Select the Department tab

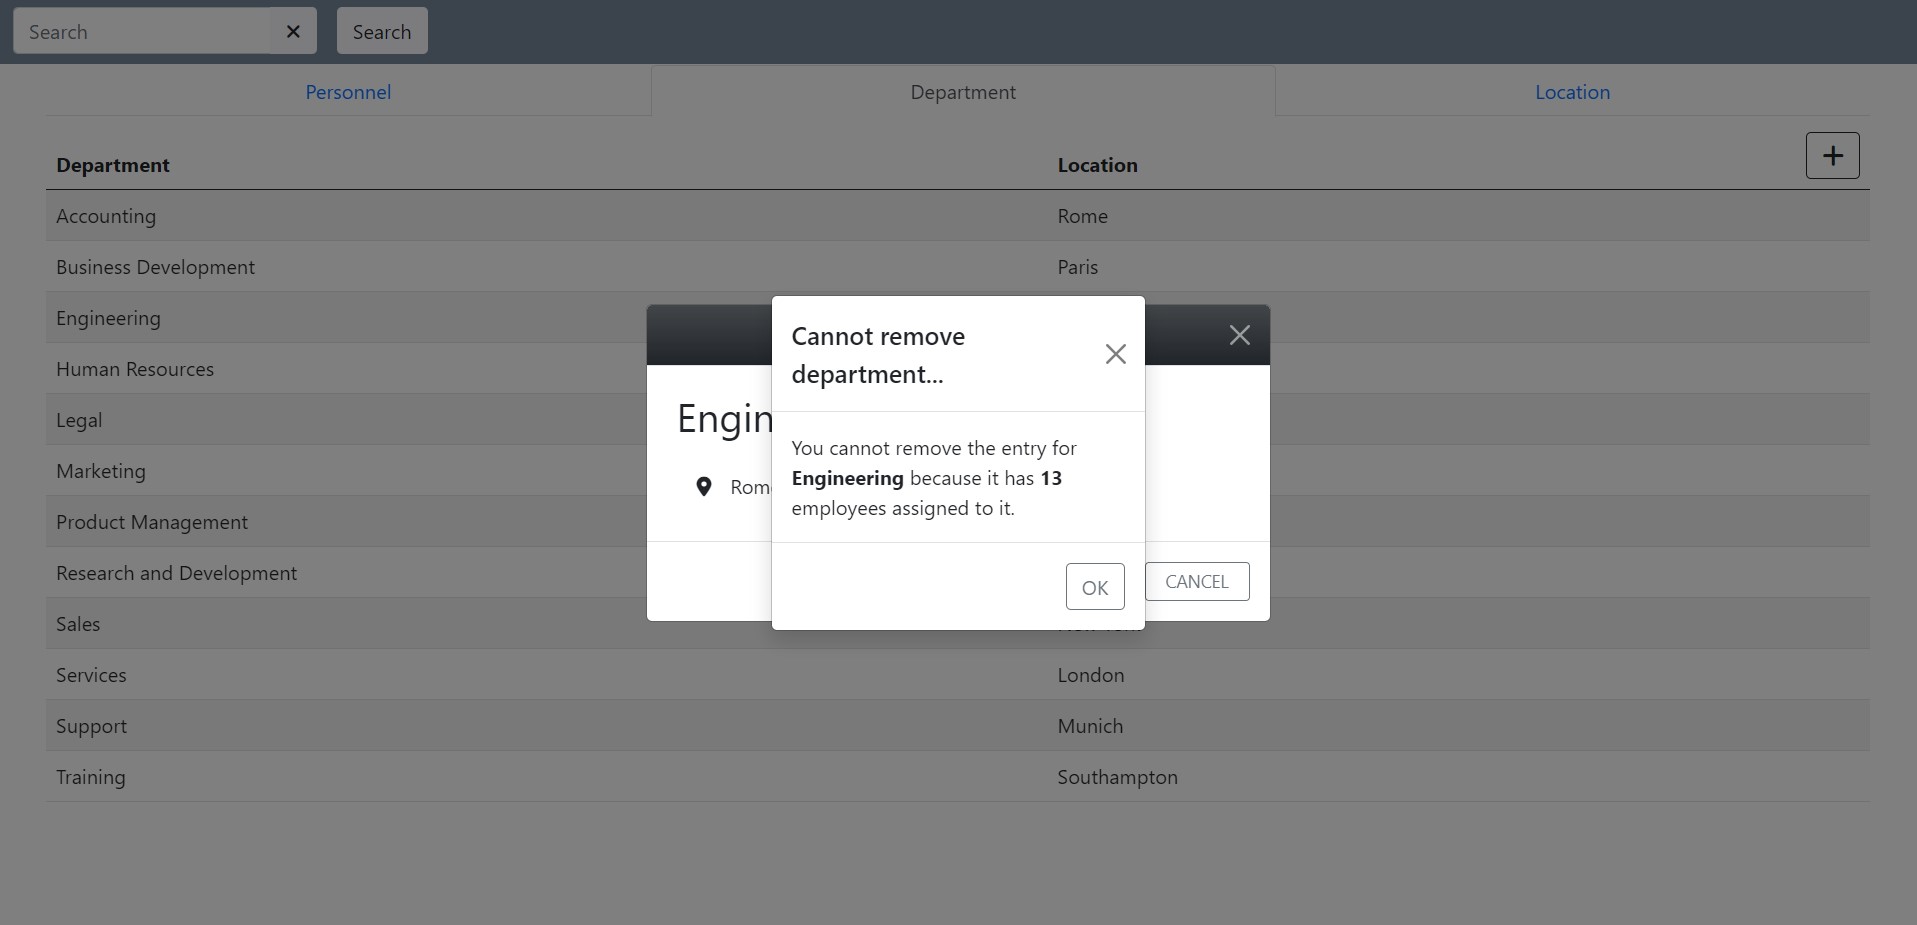click(962, 92)
